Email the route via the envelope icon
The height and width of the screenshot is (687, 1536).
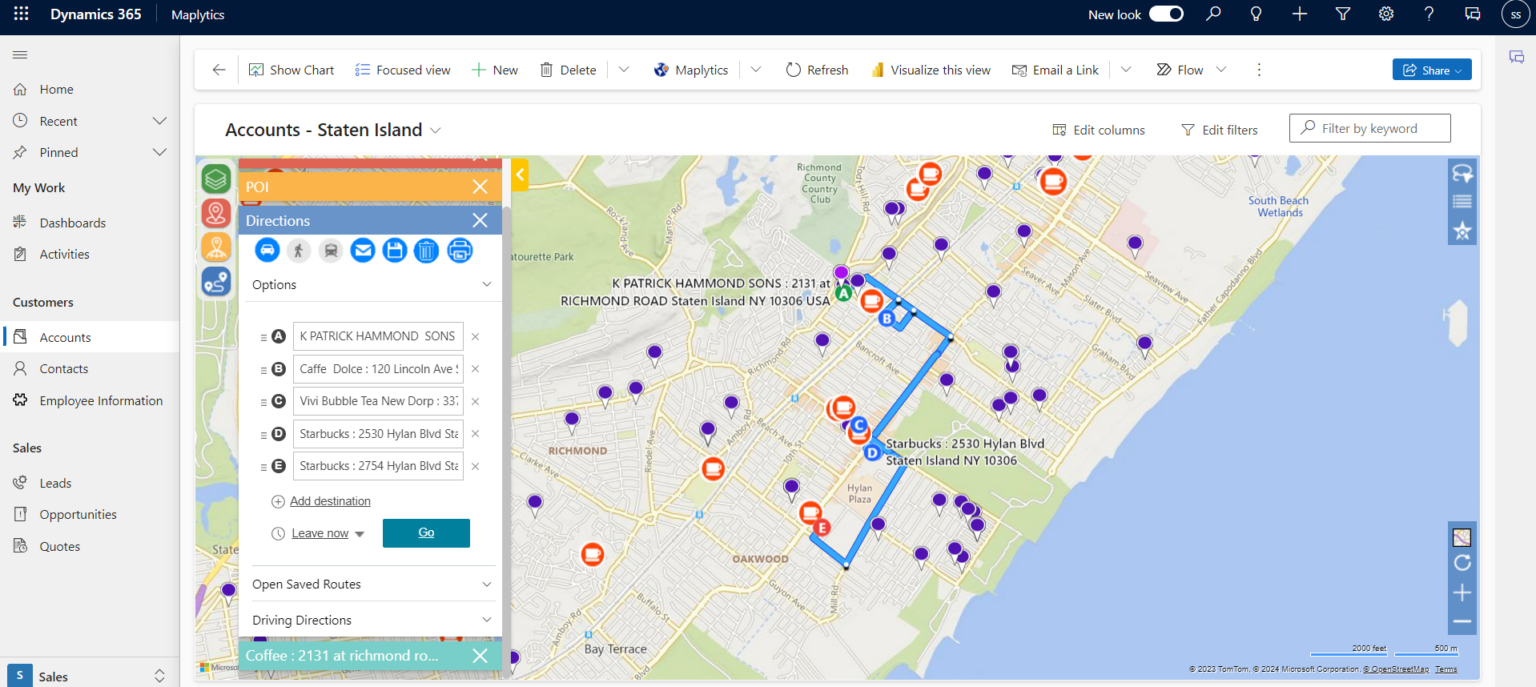363,249
